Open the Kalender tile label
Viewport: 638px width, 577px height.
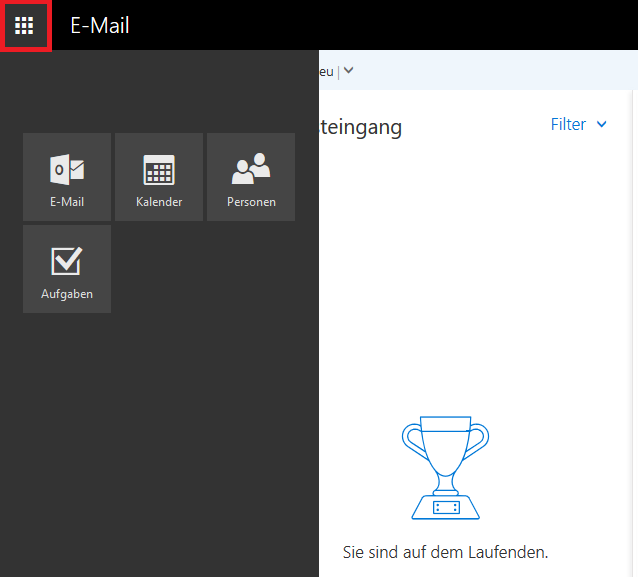point(159,202)
